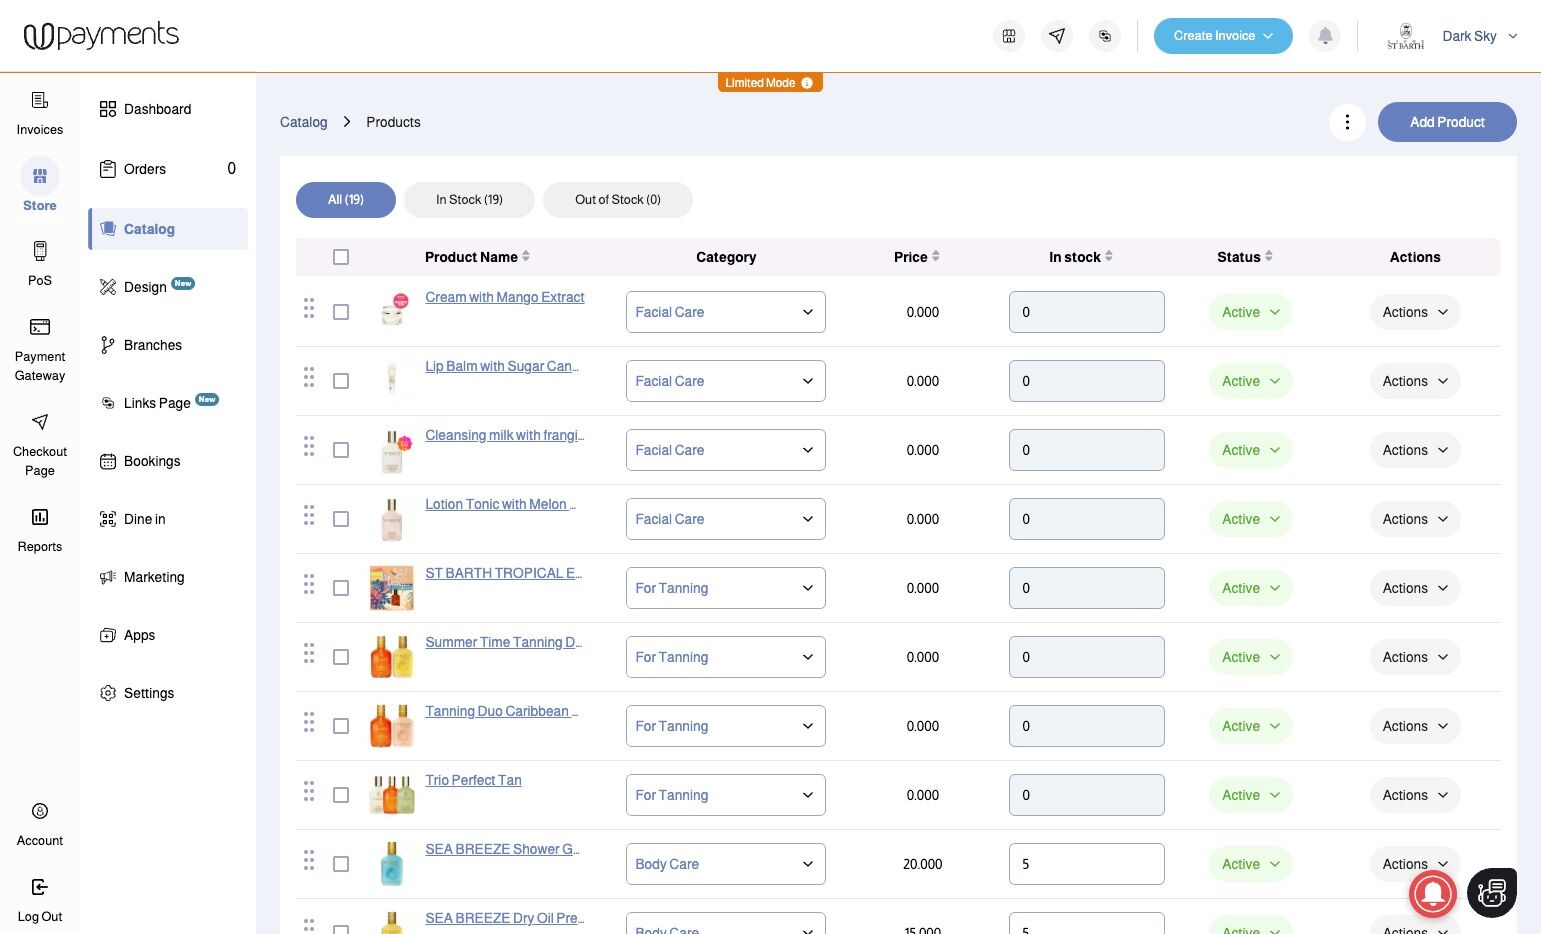Viewport: 1541px width, 934px height.
Task: Click the Lotion Tonic with Melon thumbnail
Action: click(392, 520)
